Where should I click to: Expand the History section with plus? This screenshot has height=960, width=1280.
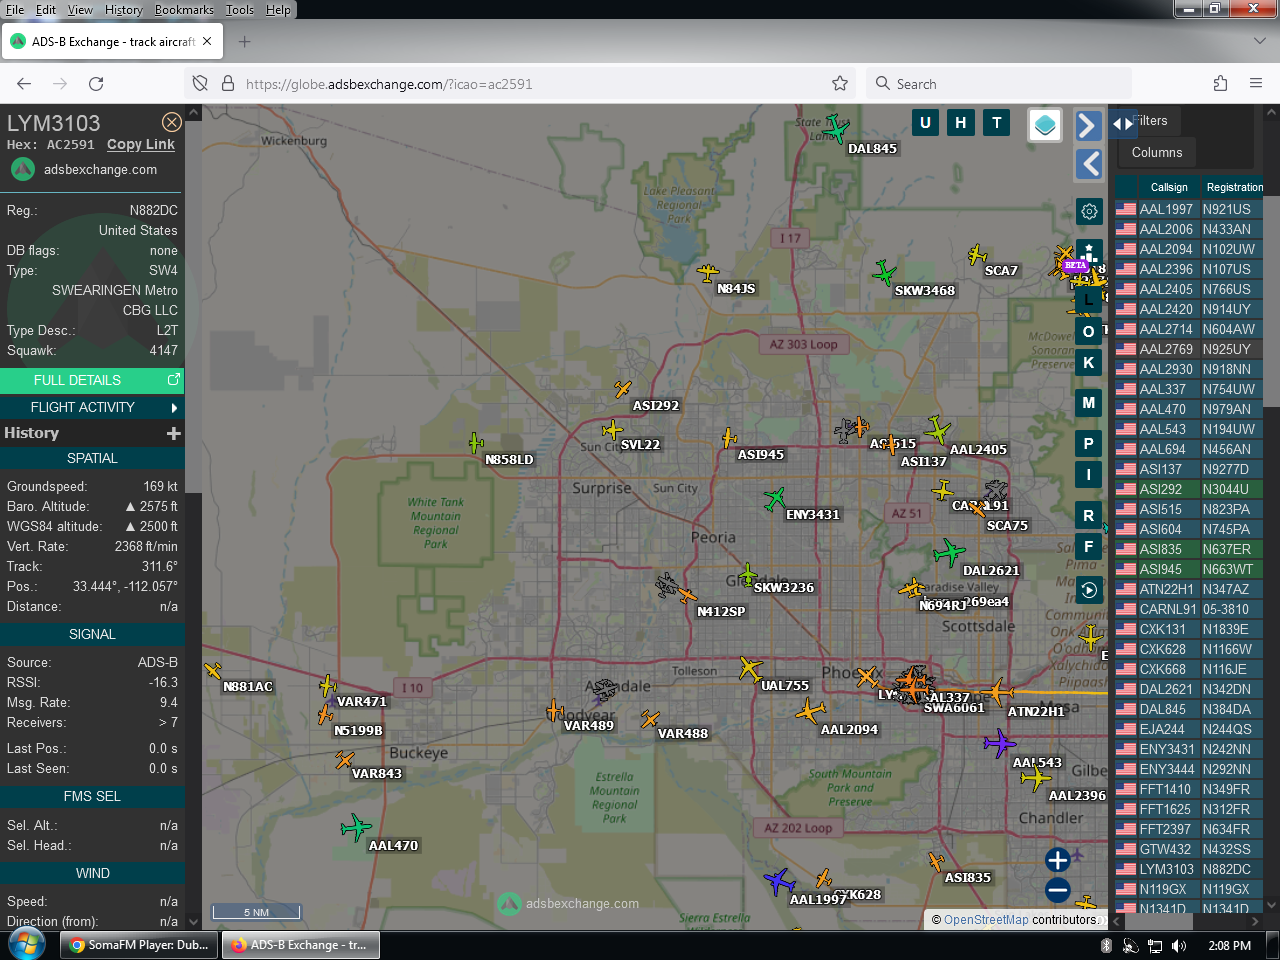[x=174, y=433]
